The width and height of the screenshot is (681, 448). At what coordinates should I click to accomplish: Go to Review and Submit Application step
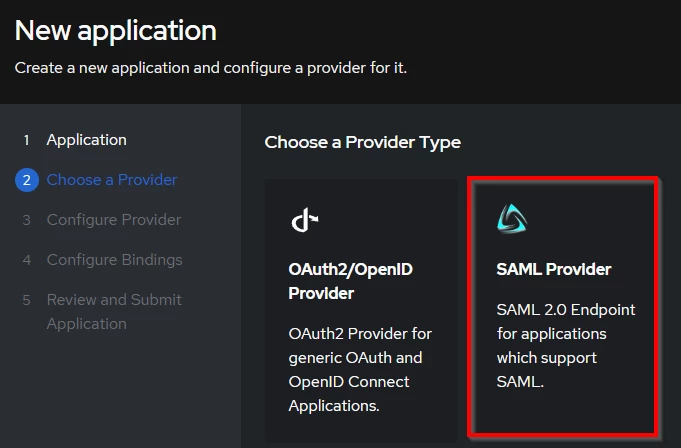coord(114,311)
